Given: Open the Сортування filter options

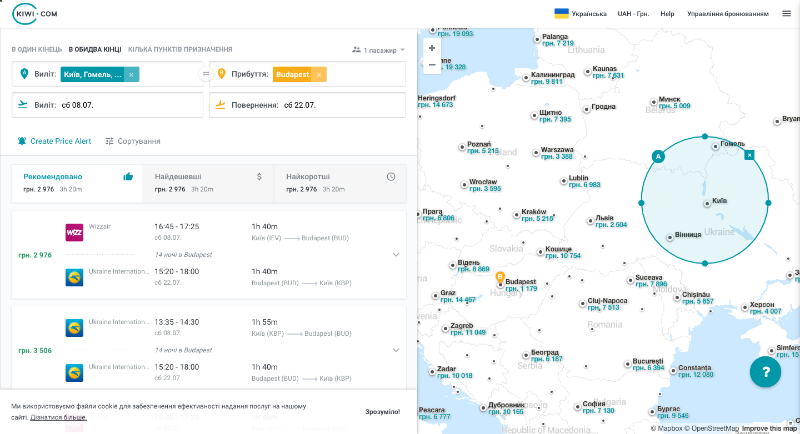Looking at the screenshot, I should [x=132, y=141].
